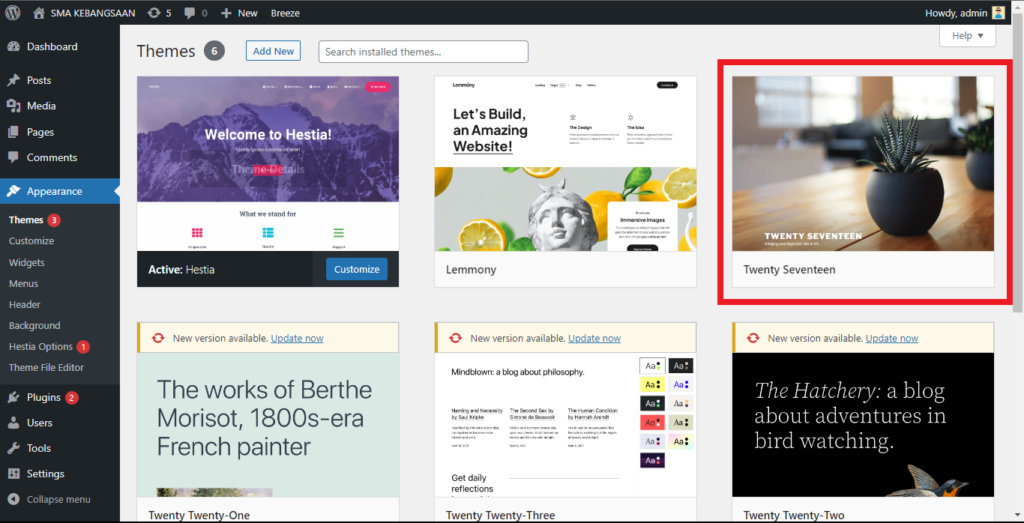Expand the Help dropdown
The height and width of the screenshot is (523, 1024).
(x=967, y=36)
